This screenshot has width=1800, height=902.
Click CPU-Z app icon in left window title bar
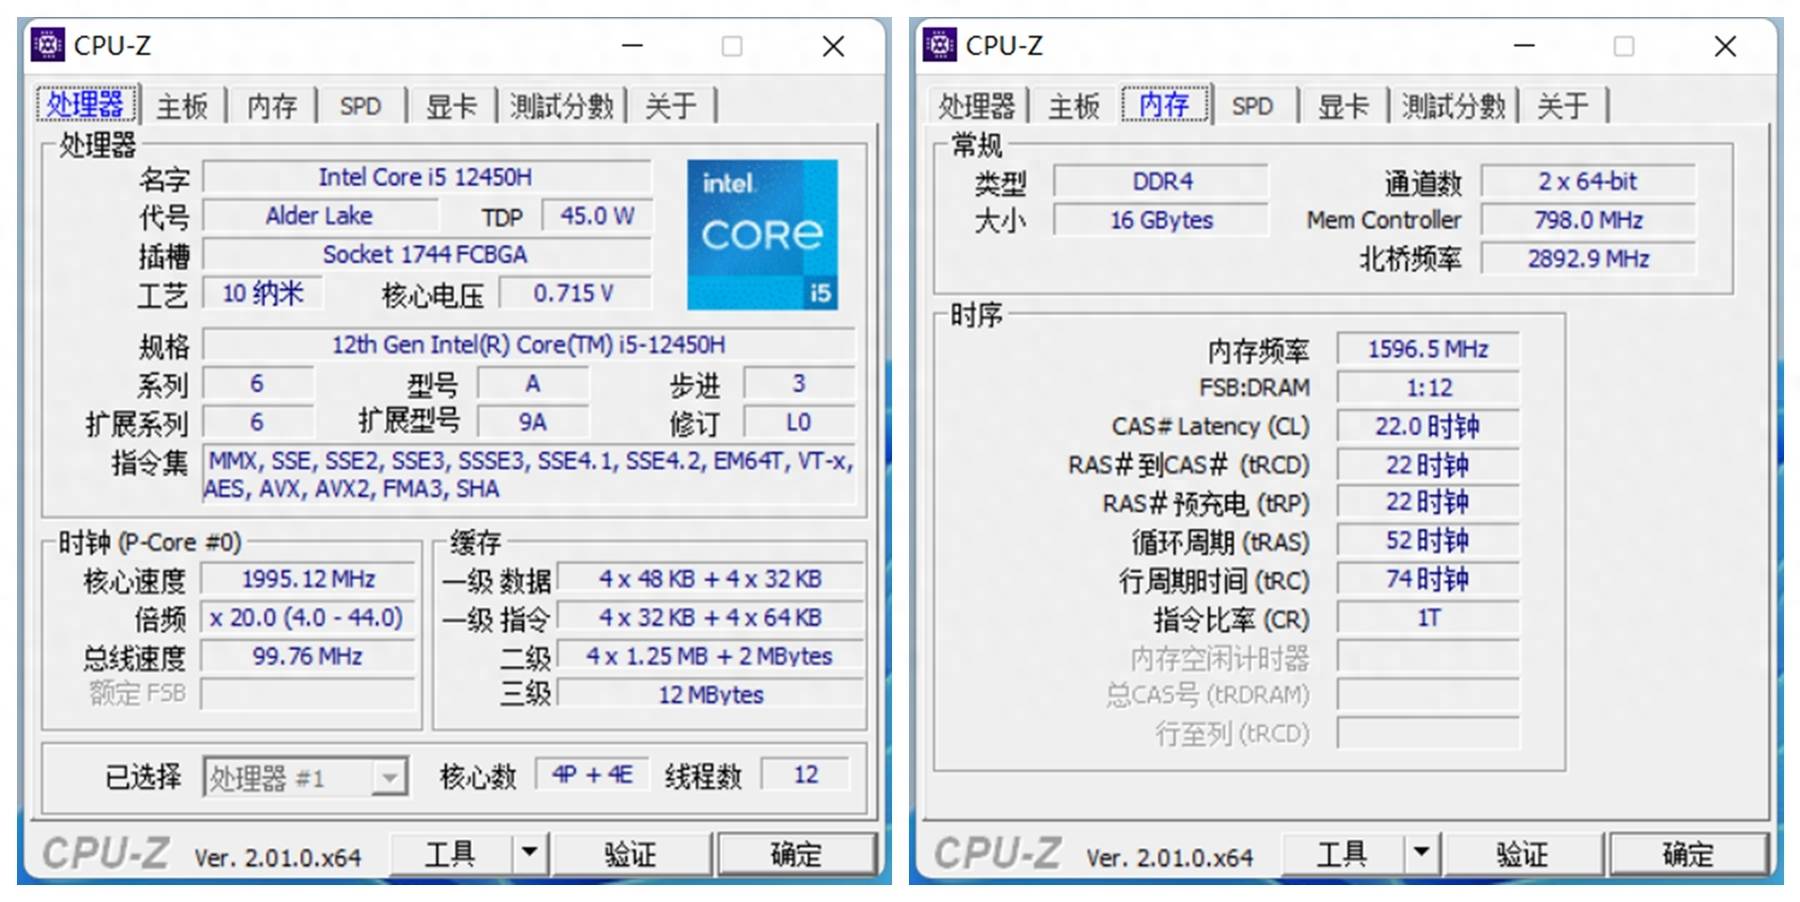point(47,45)
